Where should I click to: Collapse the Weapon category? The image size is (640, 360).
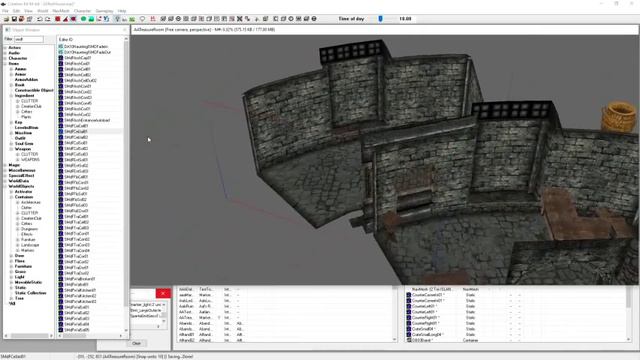(11, 149)
